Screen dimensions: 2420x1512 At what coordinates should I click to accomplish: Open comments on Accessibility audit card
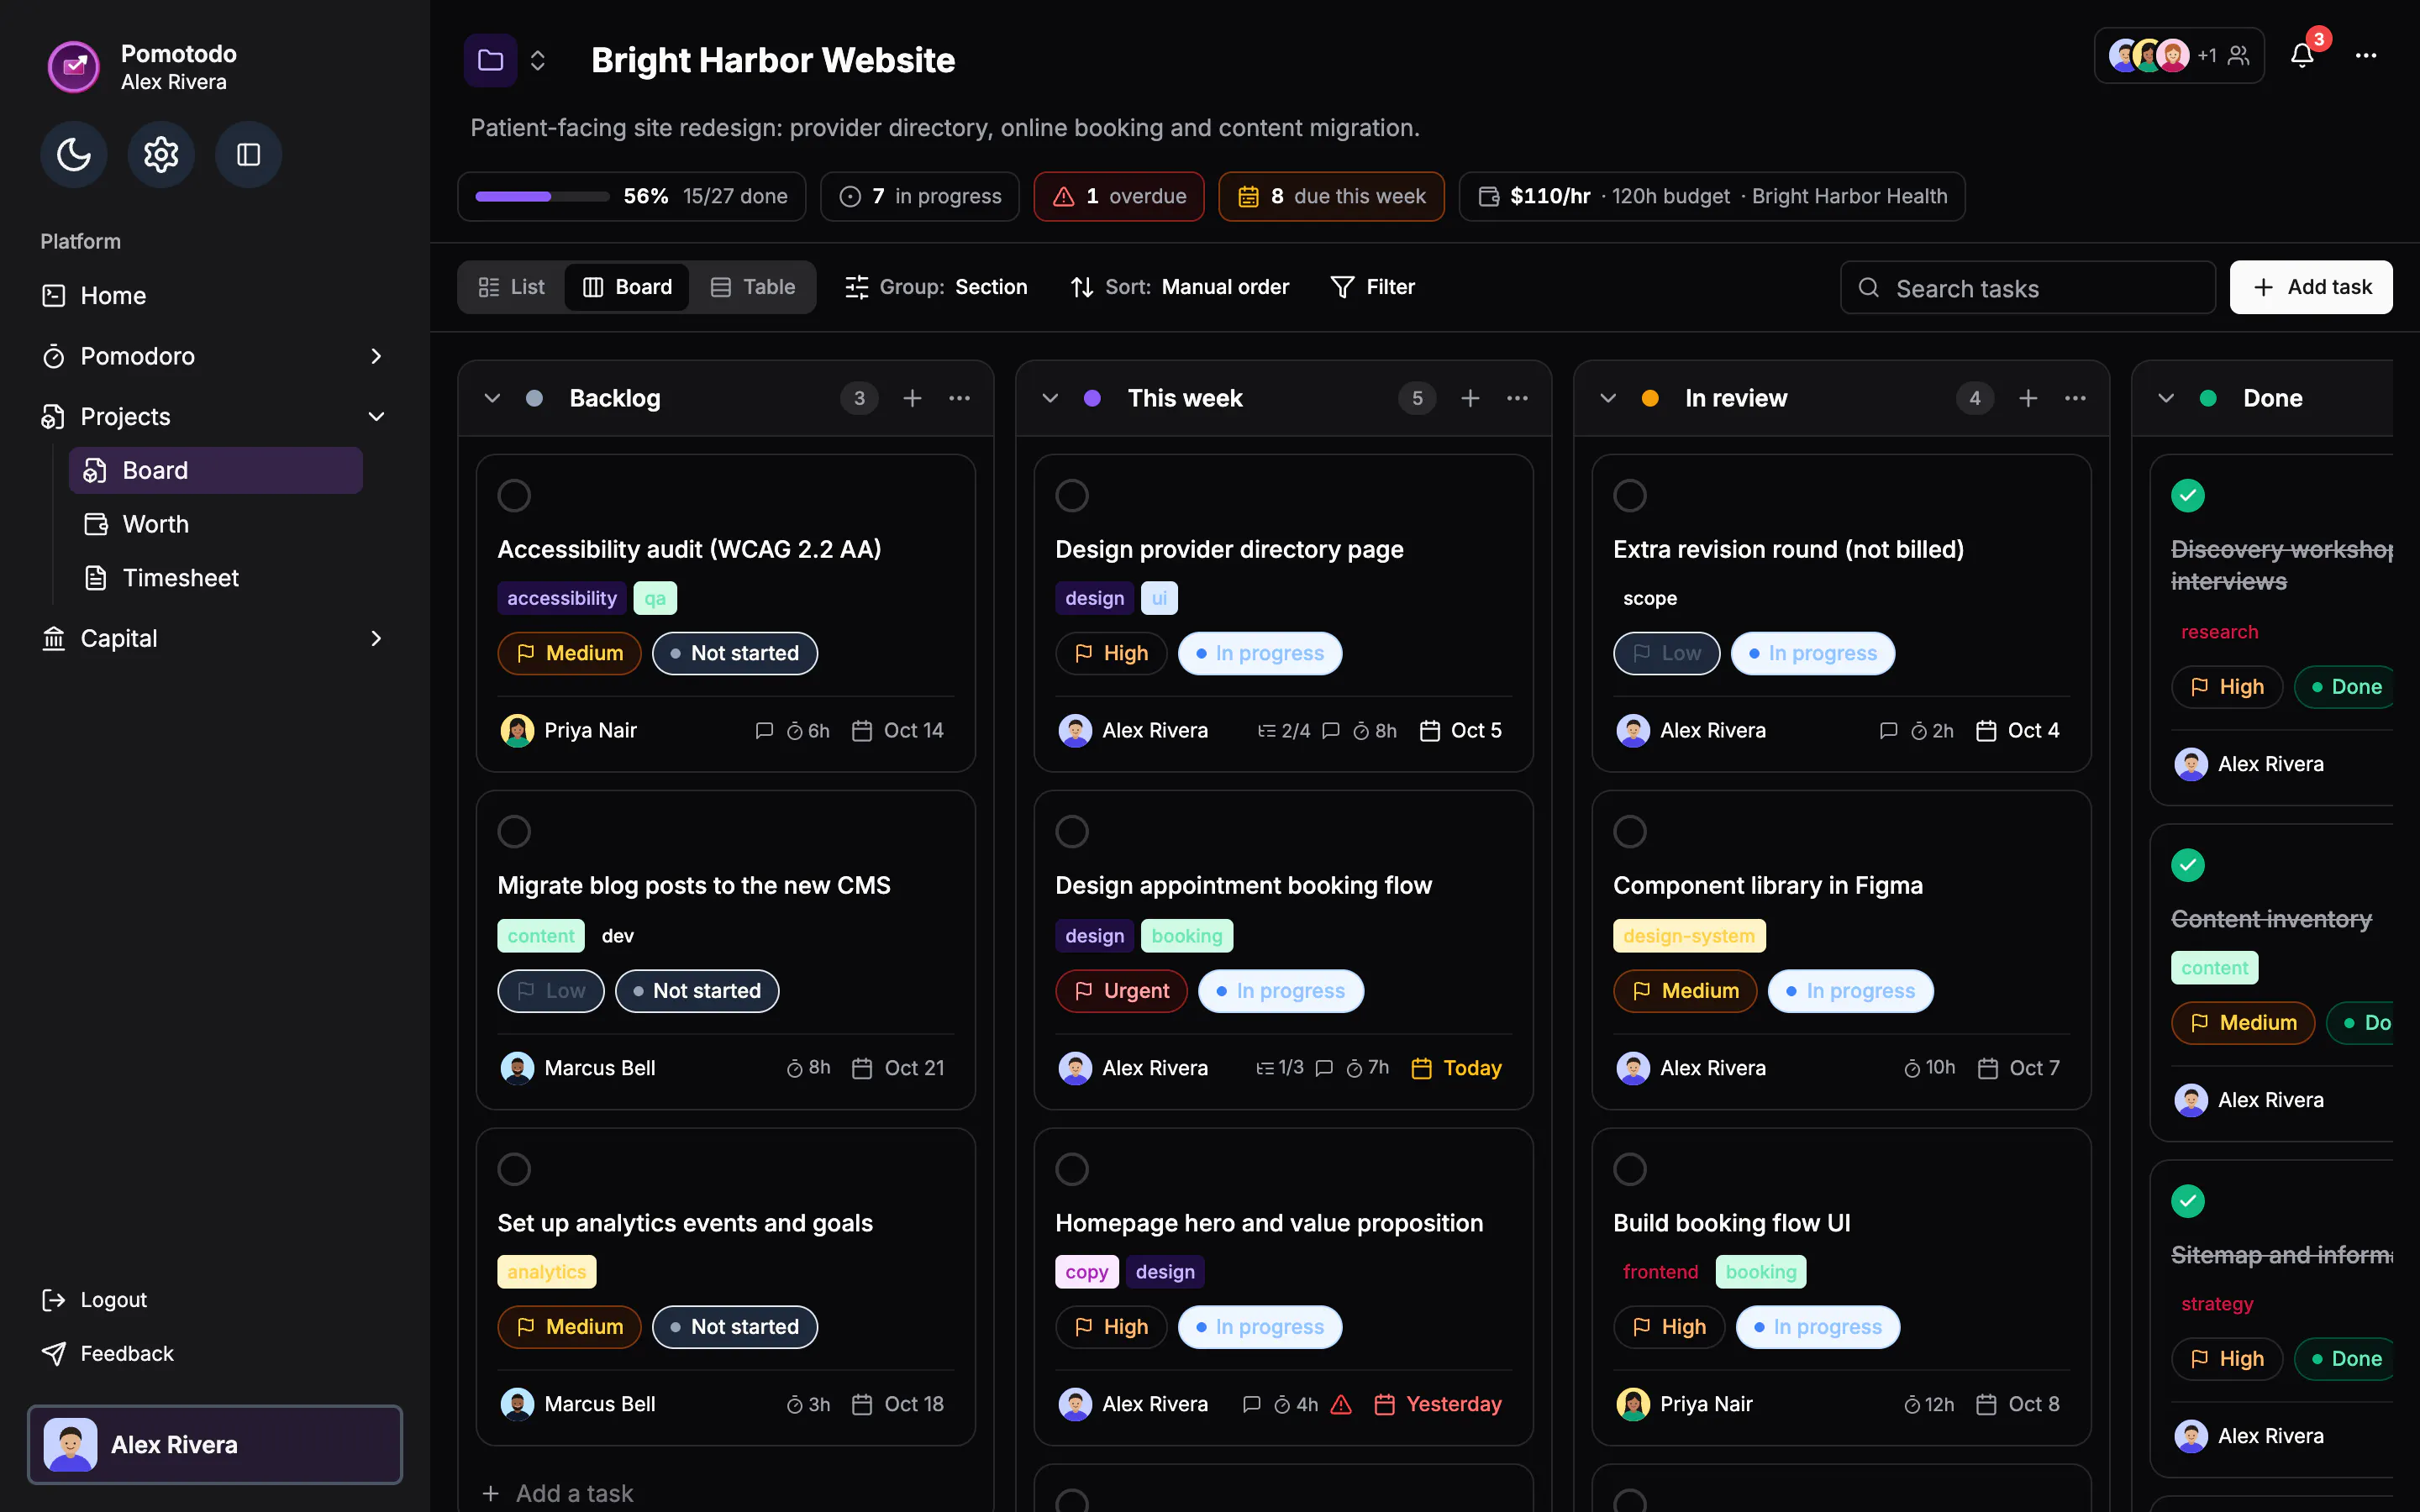coord(764,731)
